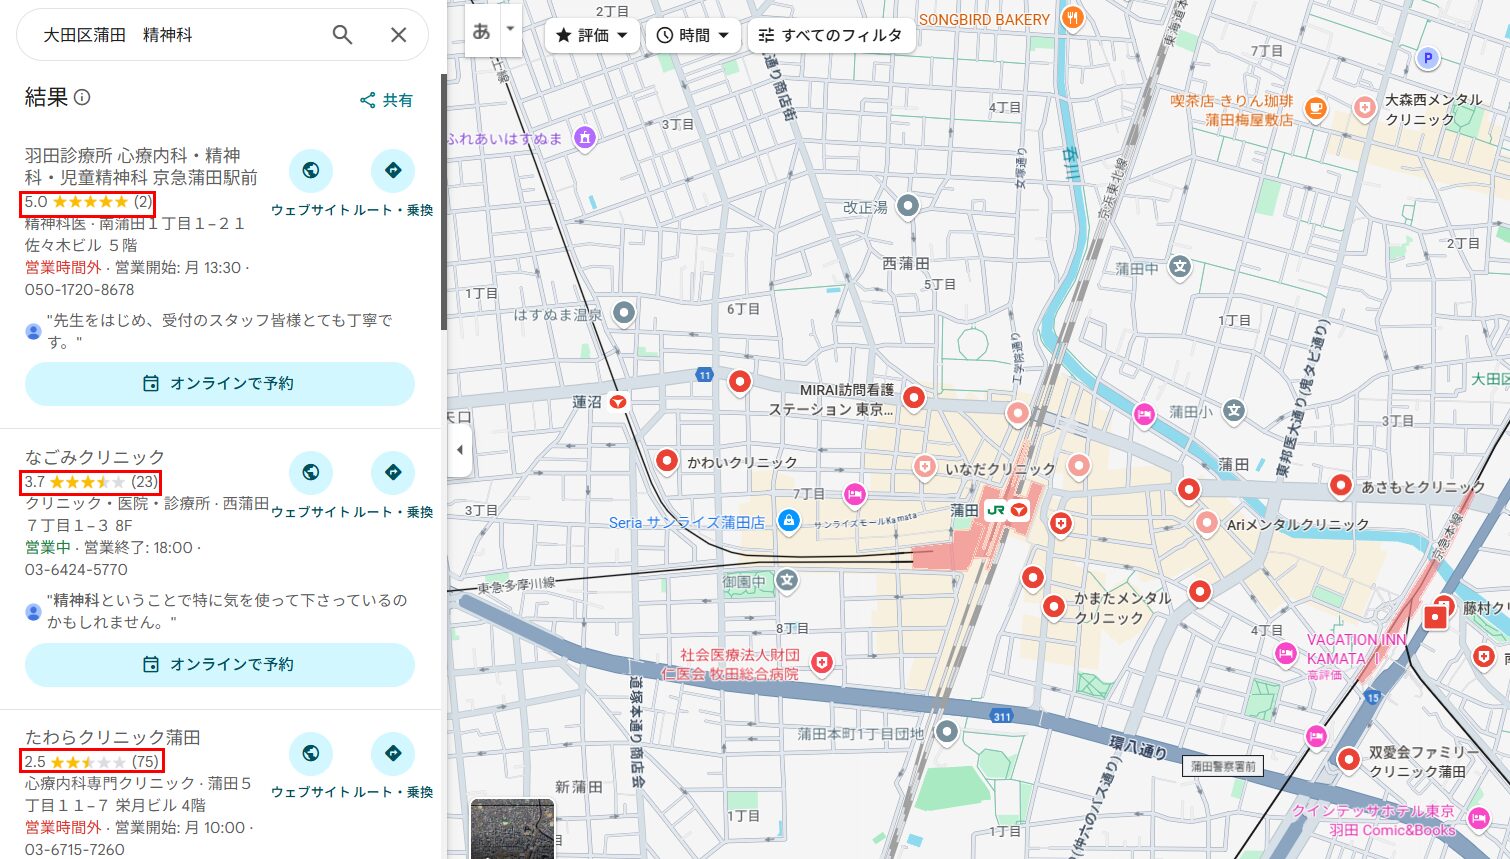Click オンラインで予約 under 羽田診療所

220,383
